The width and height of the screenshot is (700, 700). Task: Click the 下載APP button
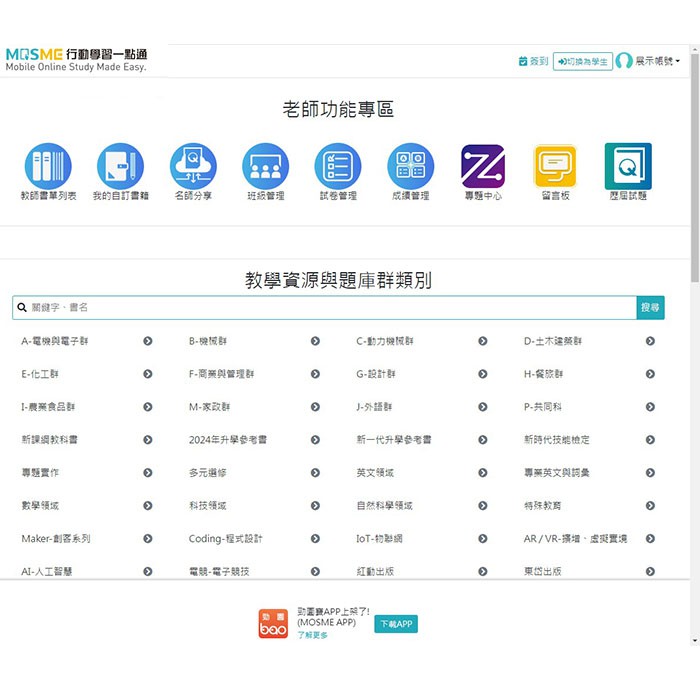[396, 624]
